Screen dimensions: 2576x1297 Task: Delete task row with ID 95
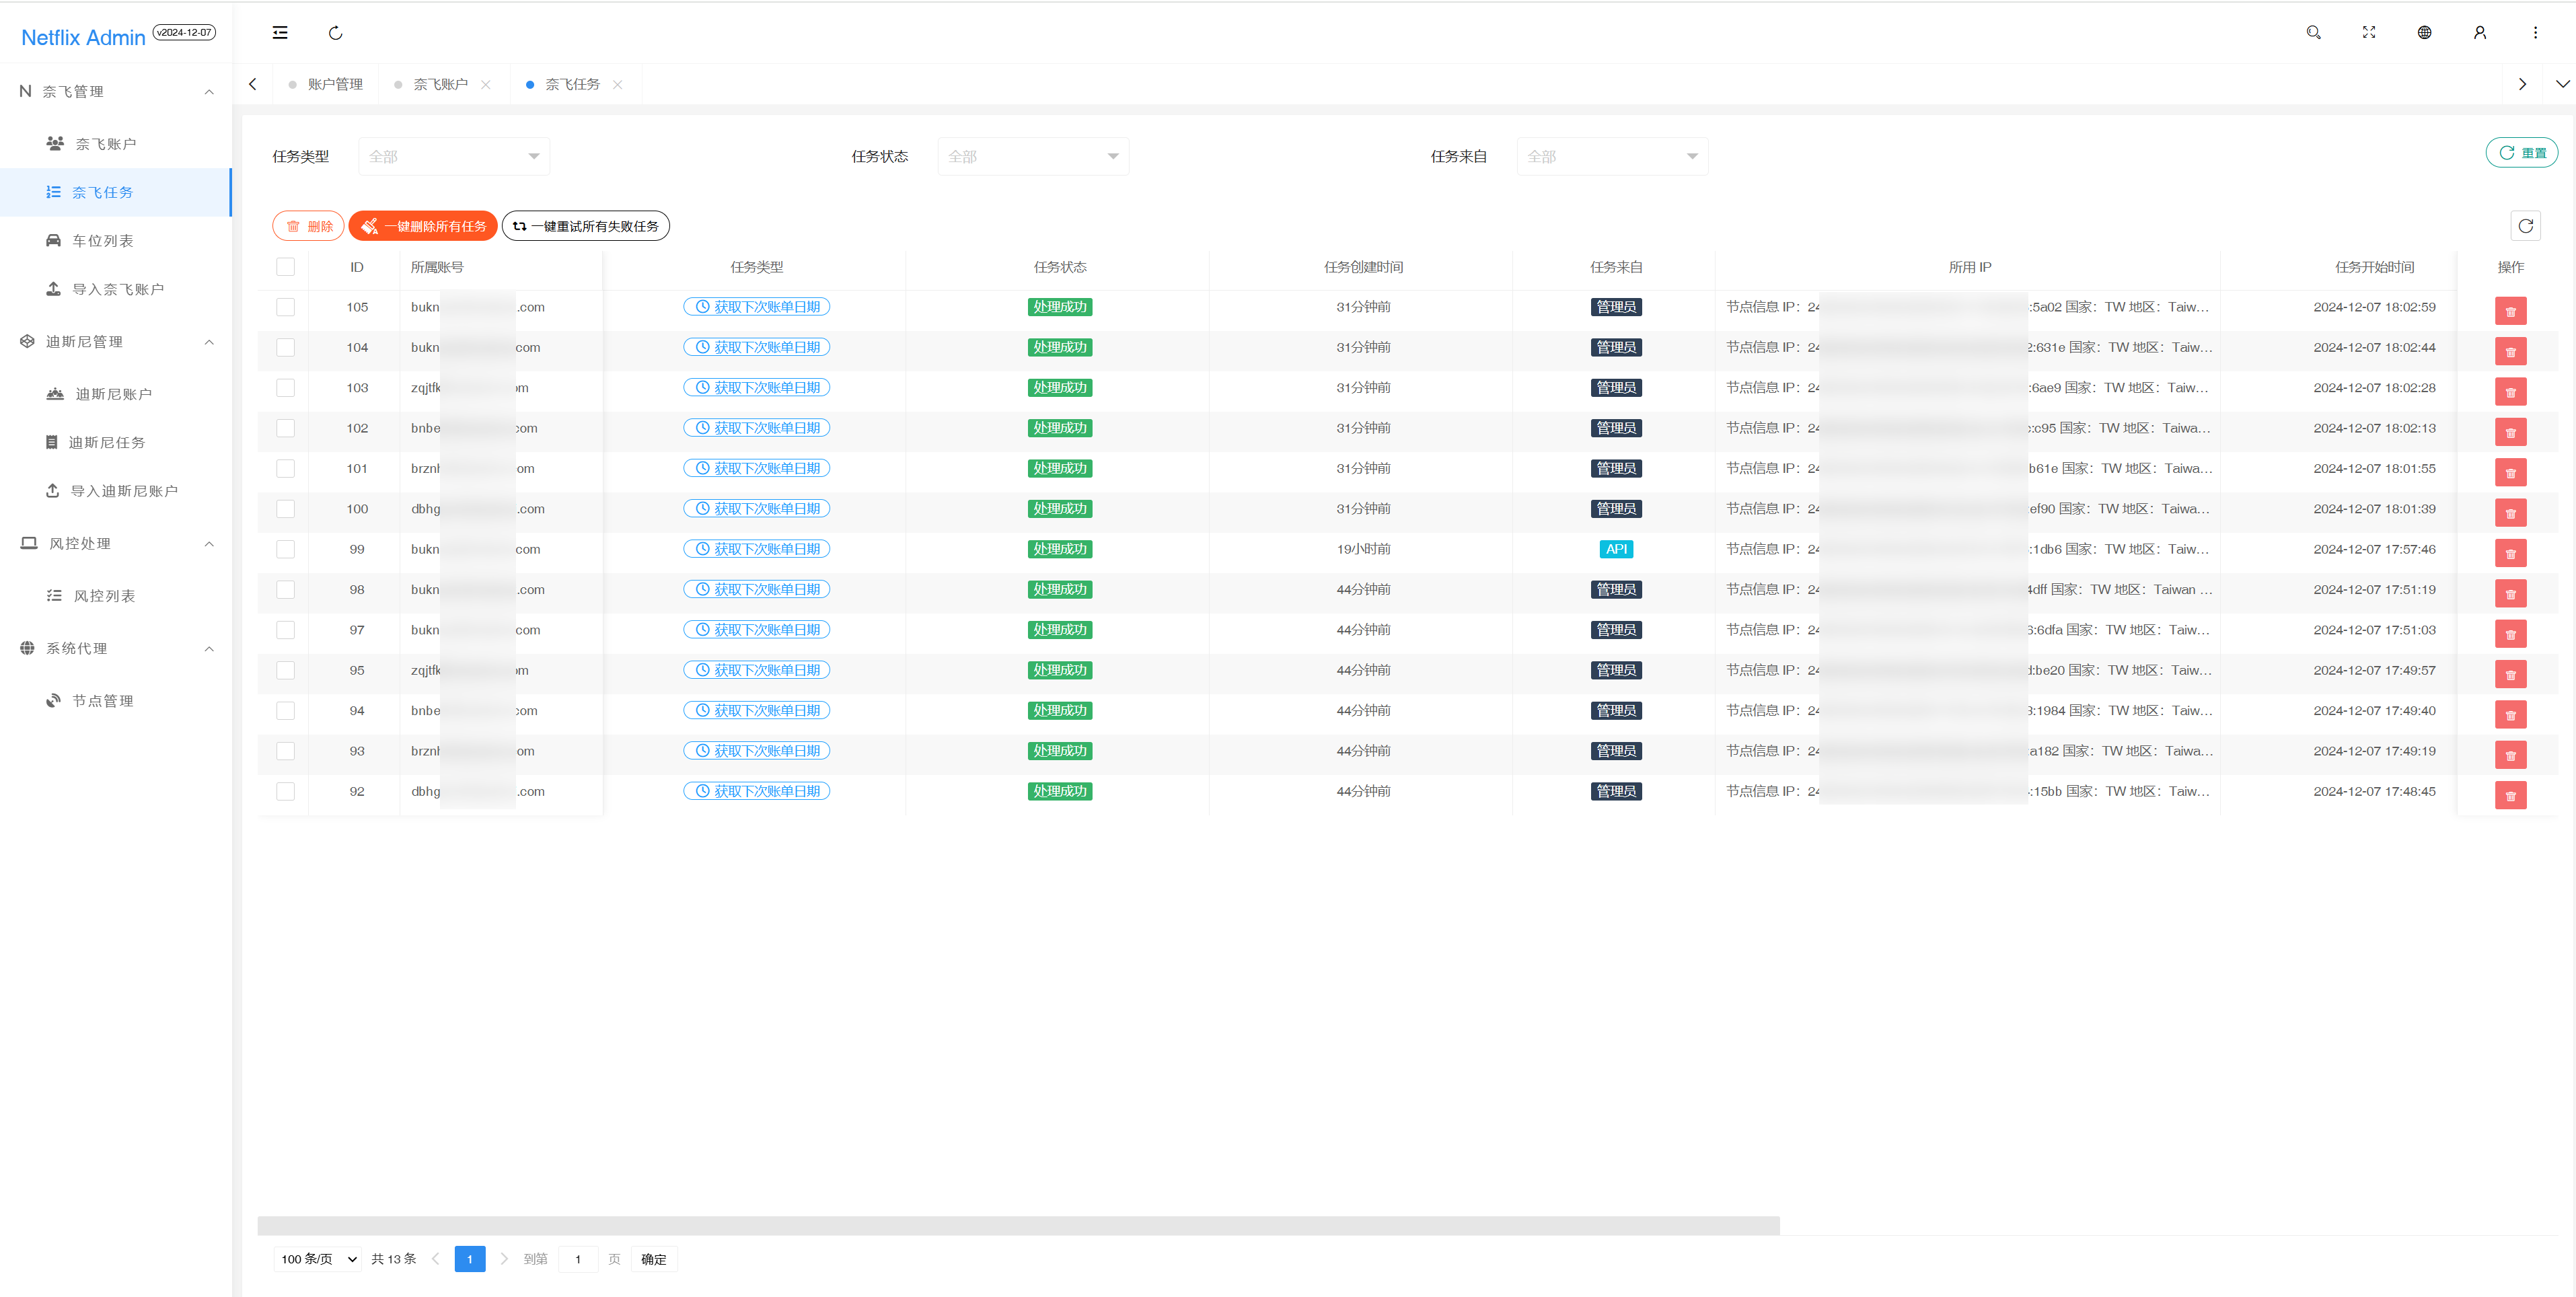[x=2510, y=674]
